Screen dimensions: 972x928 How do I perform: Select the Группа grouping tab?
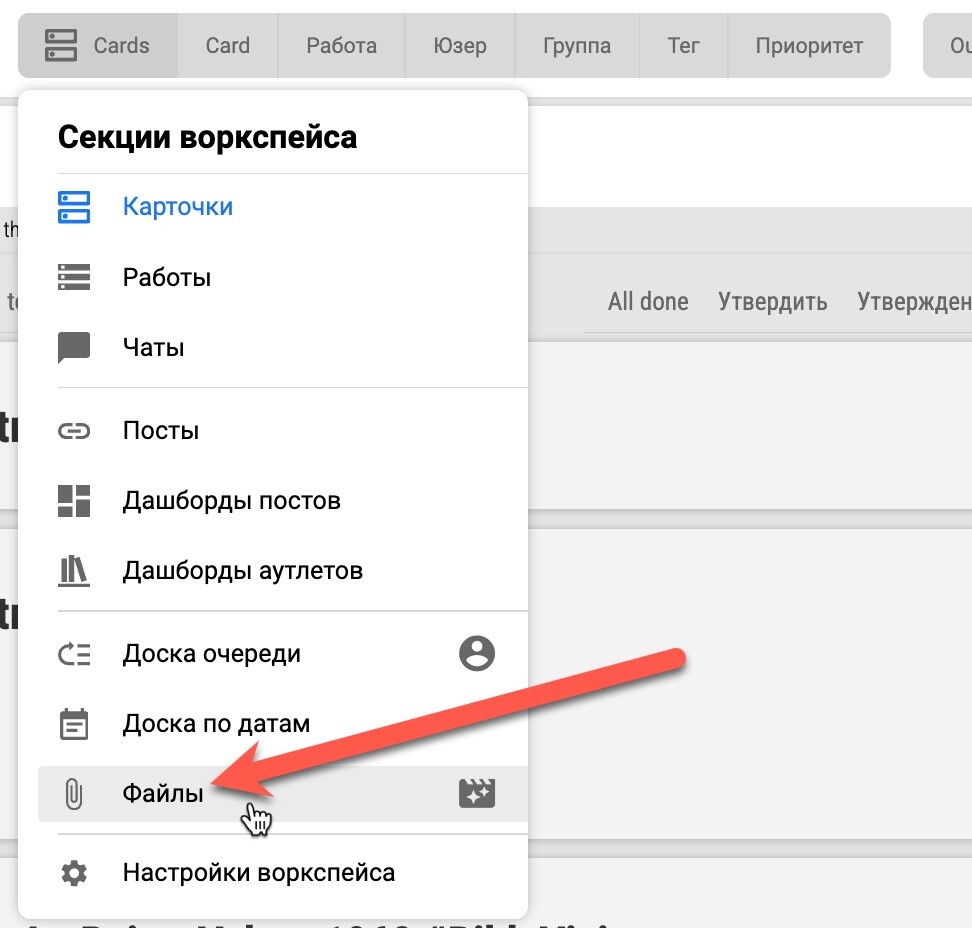click(577, 46)
